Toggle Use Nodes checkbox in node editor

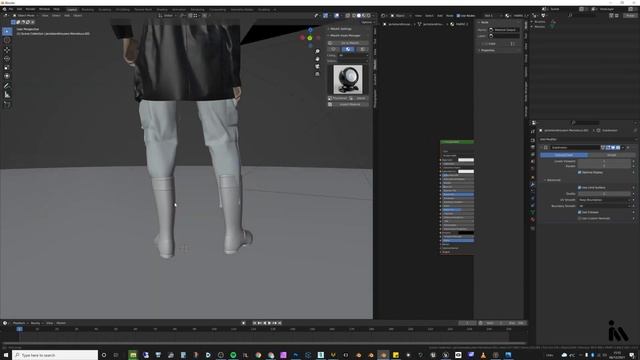pos(458,16)
